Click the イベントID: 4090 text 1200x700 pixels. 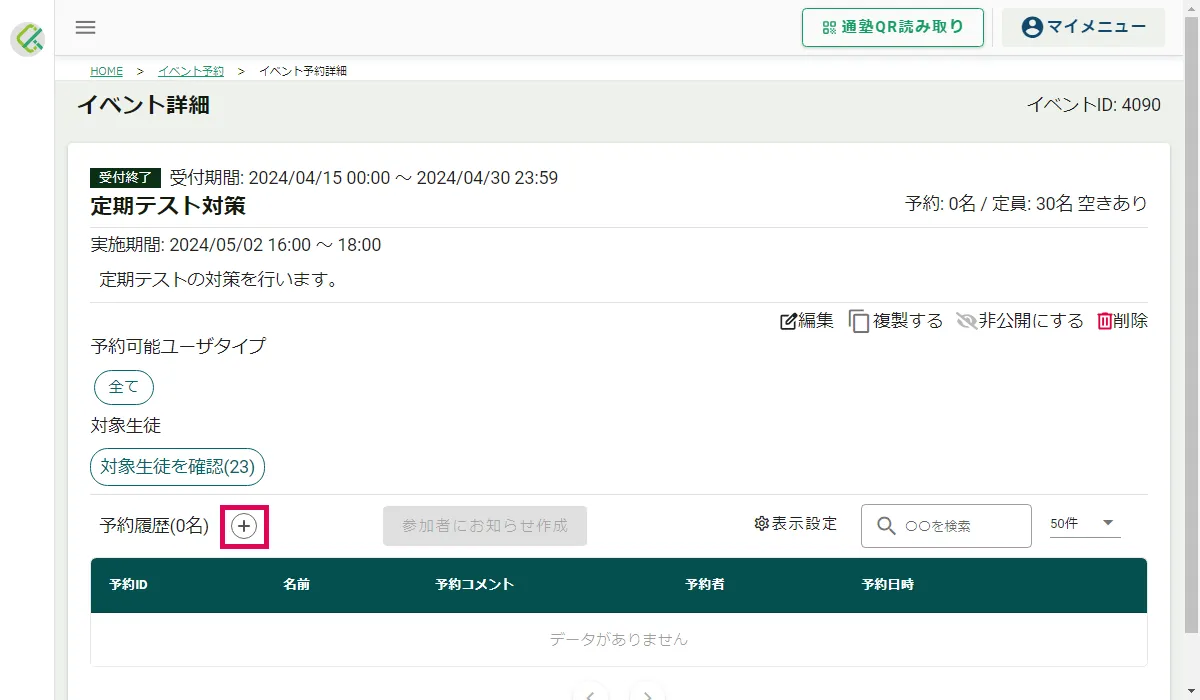tap(1094, 104)
